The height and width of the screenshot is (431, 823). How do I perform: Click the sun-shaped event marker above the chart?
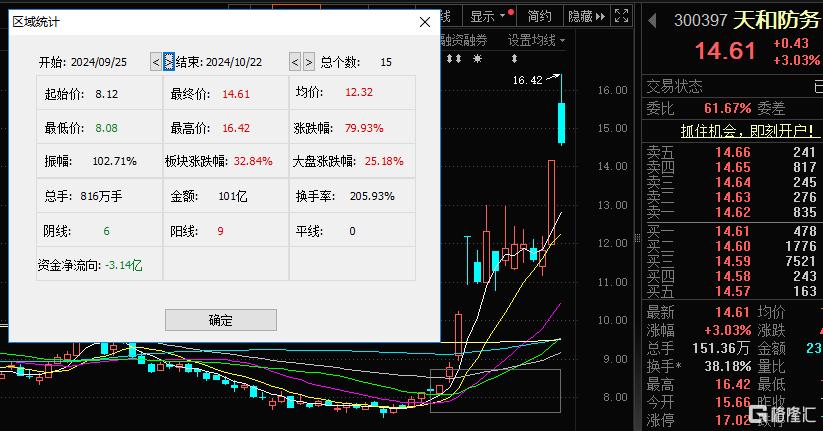click(477, 59)
